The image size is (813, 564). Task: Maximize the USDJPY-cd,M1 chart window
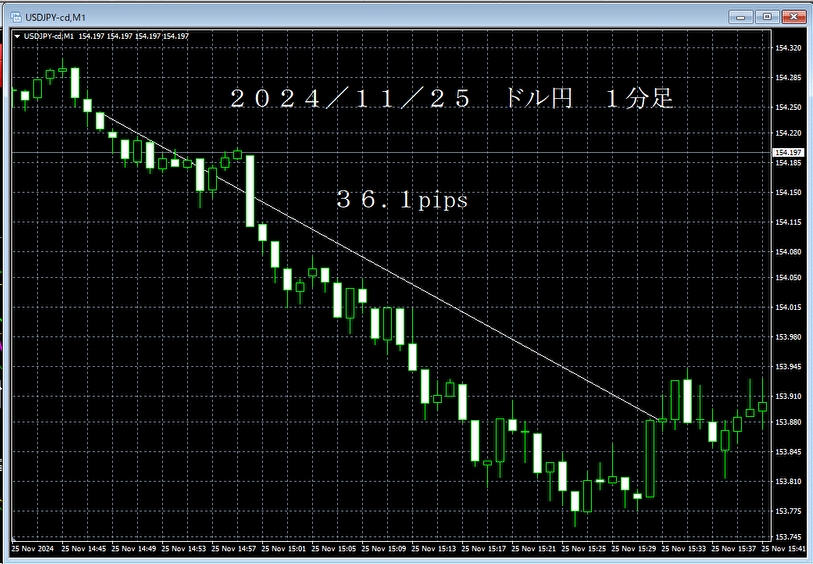click(x=767, y=17)
